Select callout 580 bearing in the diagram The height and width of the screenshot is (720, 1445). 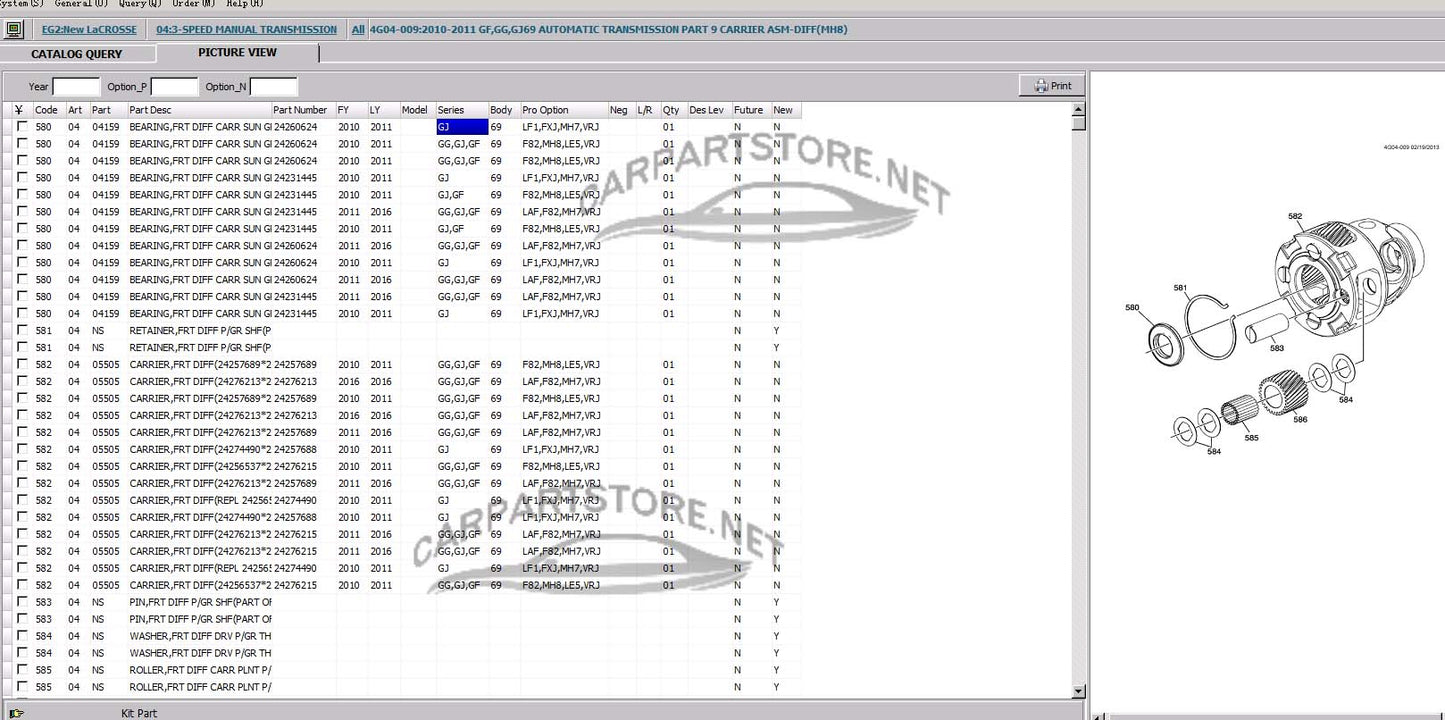(1131, 308)
